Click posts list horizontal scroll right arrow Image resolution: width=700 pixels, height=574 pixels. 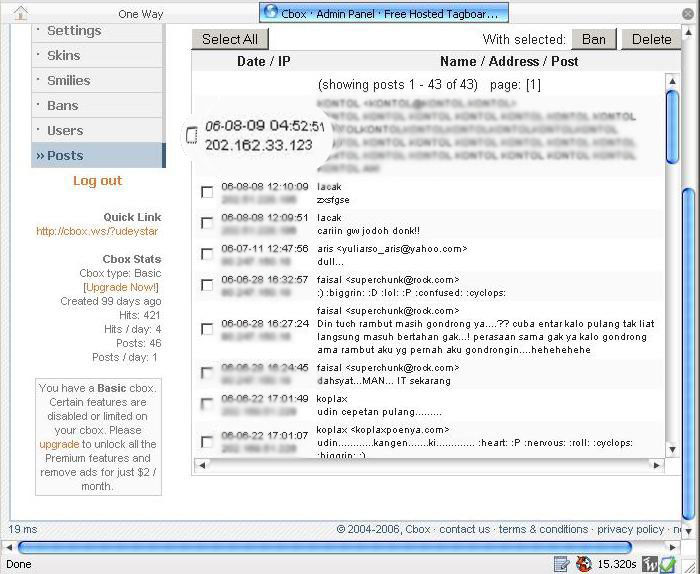656,465
